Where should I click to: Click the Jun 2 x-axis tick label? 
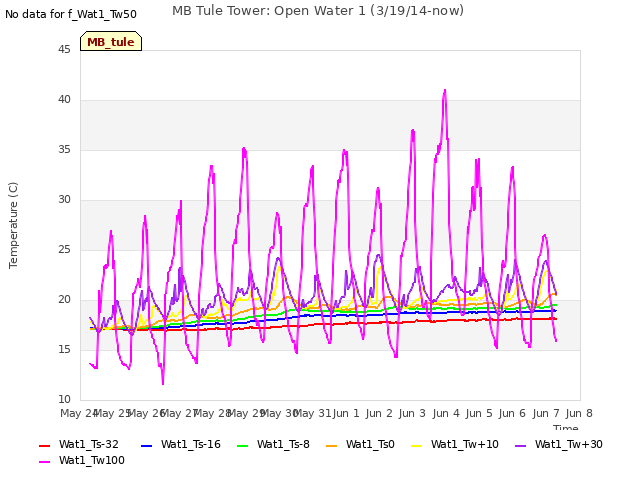[379, 413]
